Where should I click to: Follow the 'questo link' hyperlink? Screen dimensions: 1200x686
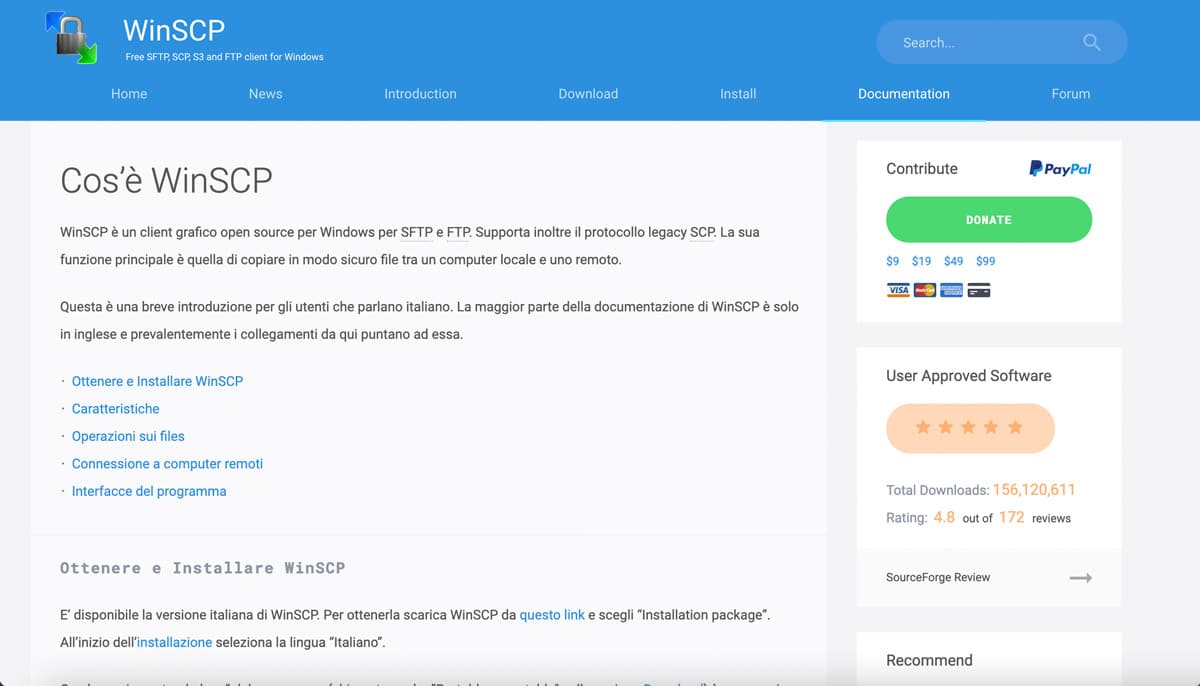tap(552, 615)
